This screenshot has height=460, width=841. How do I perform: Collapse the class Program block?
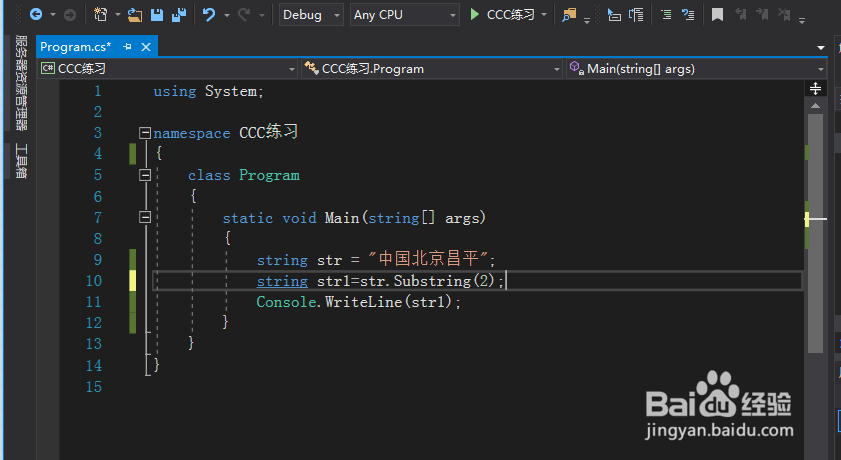point(145,175)
